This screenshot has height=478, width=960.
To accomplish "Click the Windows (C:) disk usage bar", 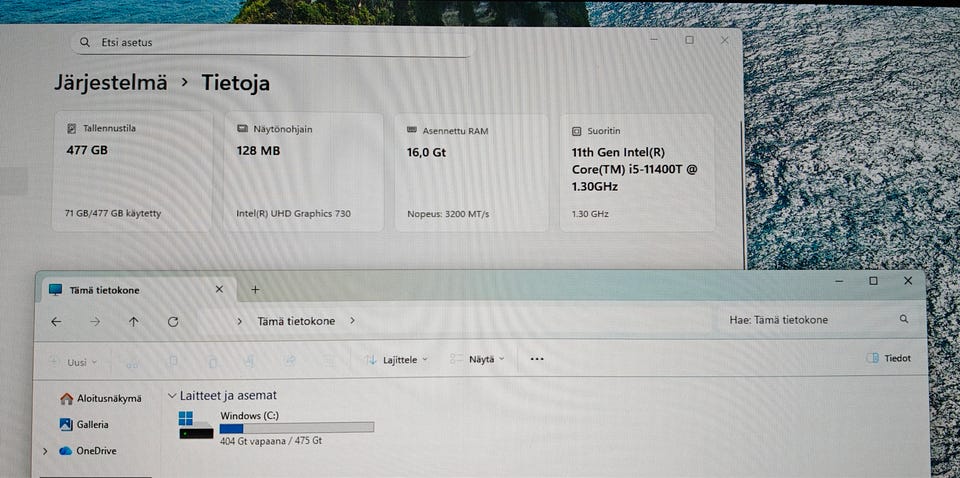I will 297,428.
